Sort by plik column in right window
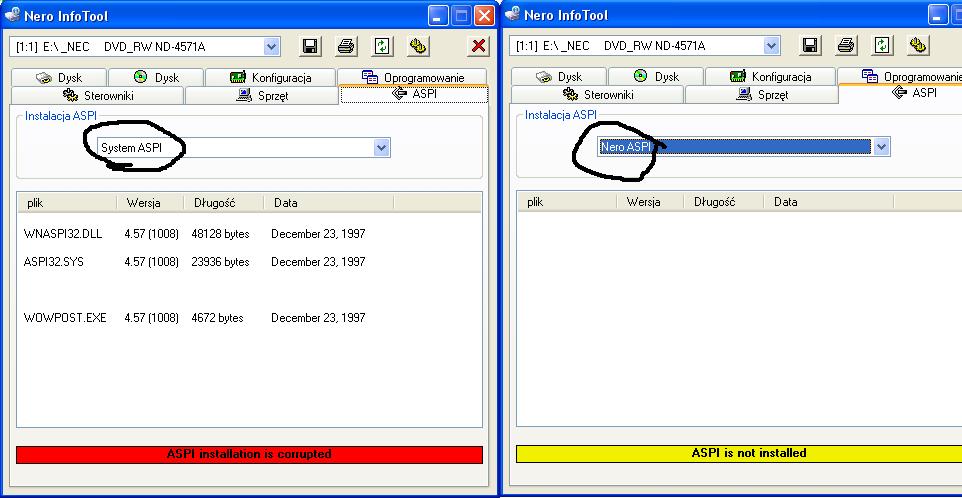The image size is (962, 498). [567, 202]
